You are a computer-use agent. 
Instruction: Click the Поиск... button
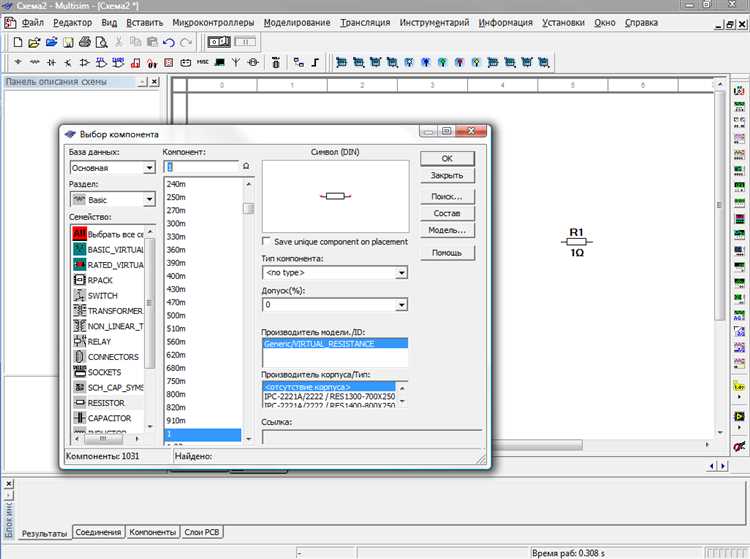tap(447, 197)
